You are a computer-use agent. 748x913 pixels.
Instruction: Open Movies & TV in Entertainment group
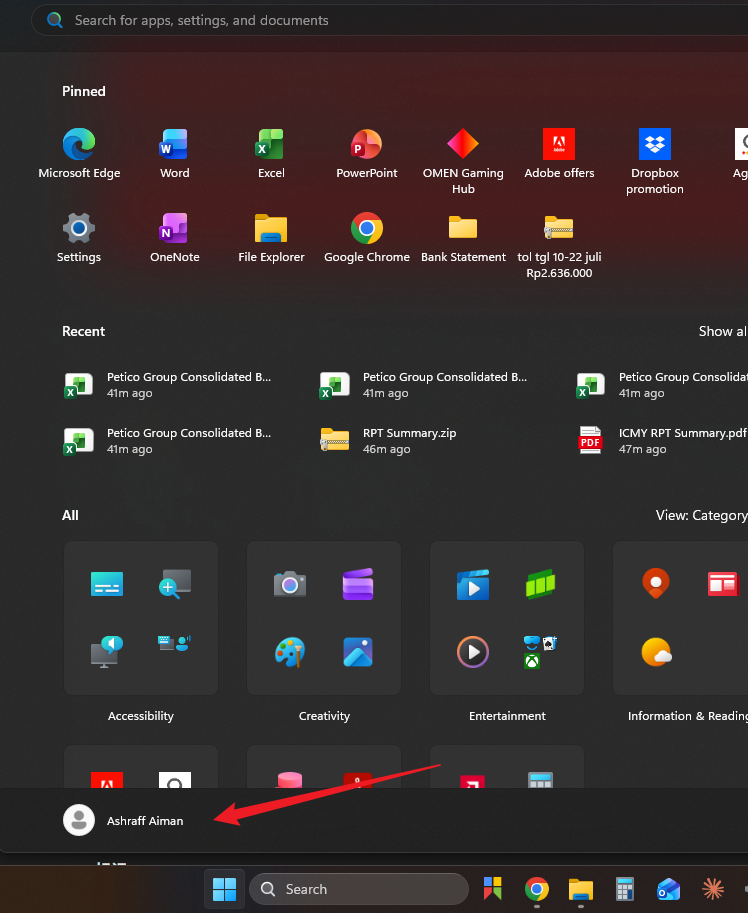click(473, 584)
